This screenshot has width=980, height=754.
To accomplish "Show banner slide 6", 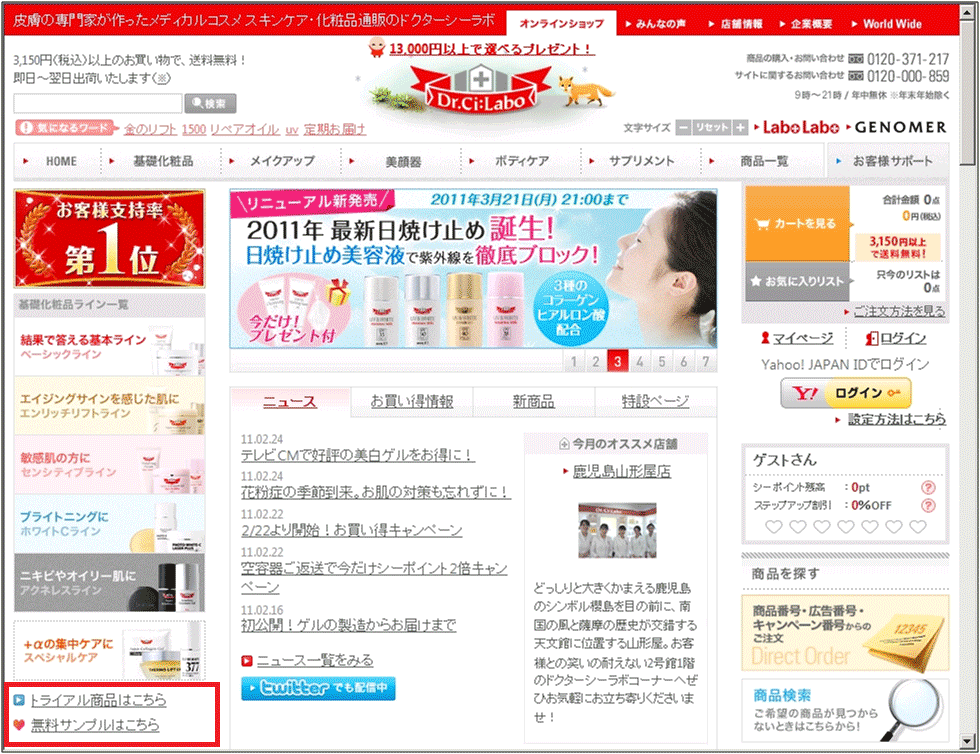I will tap(684, 361).
